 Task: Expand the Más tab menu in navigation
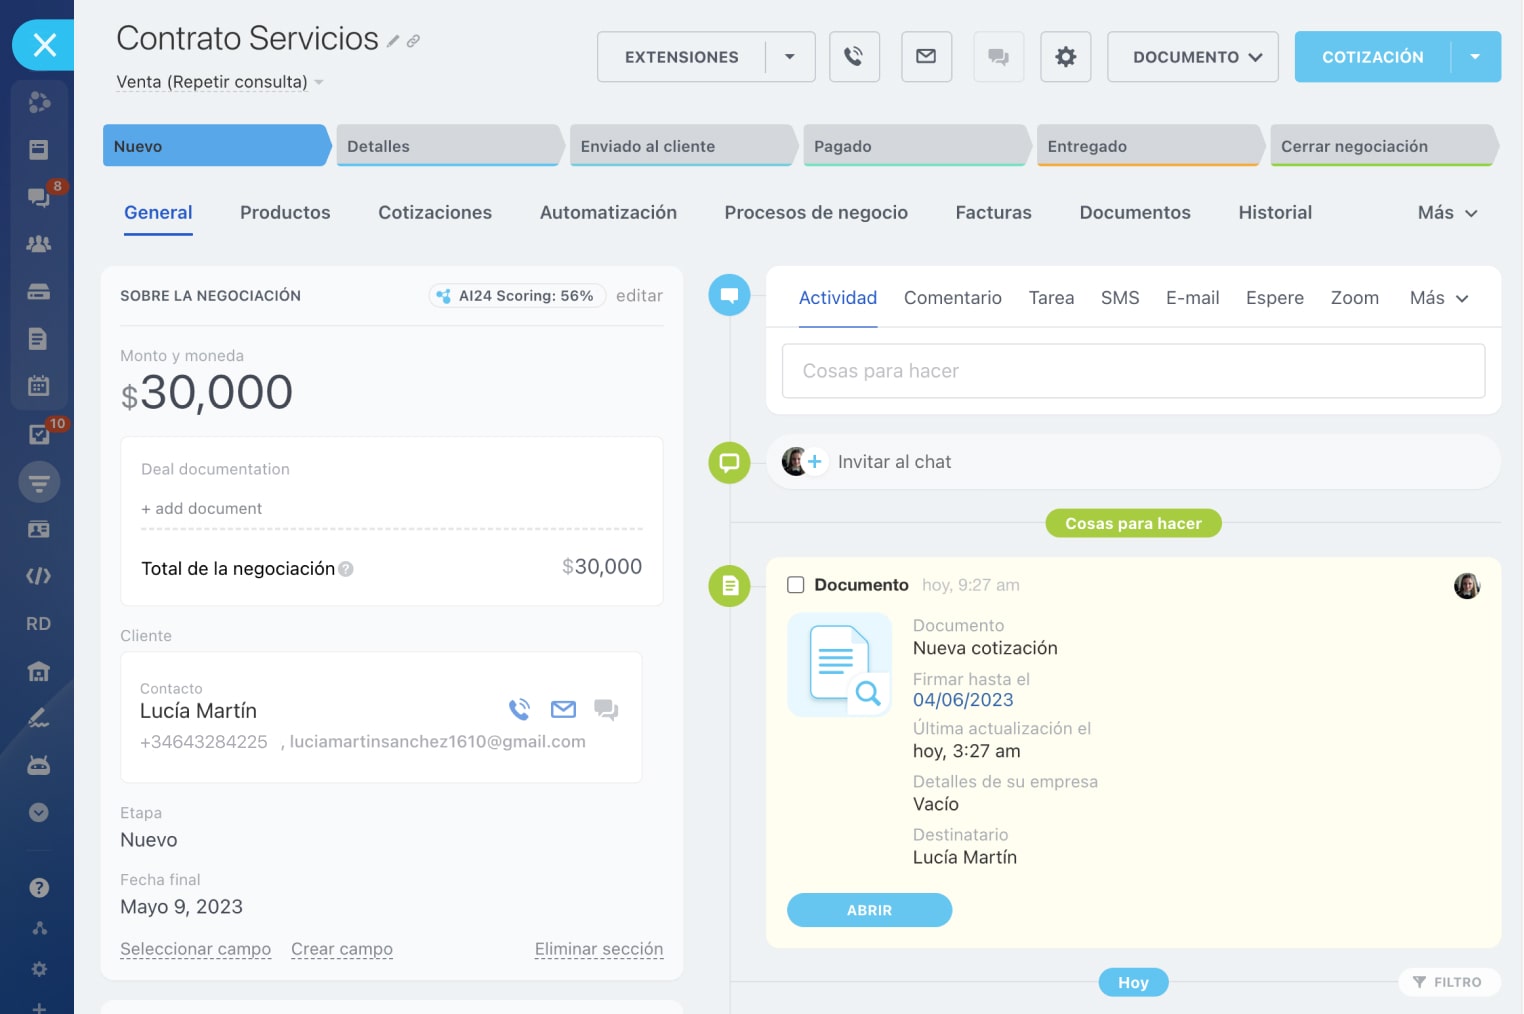(x=1446, y=213)
